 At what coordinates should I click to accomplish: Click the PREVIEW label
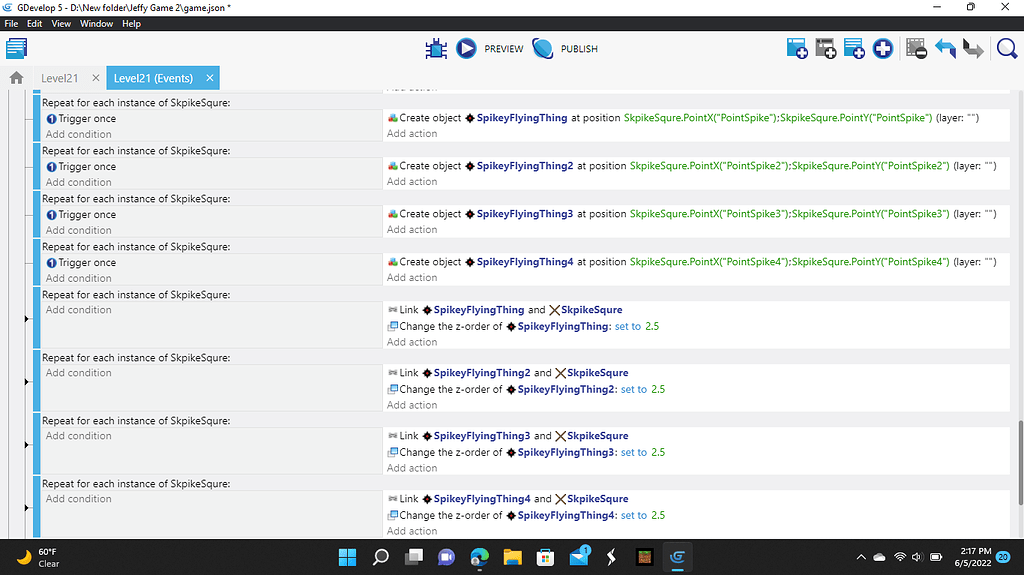coord(504,49)
